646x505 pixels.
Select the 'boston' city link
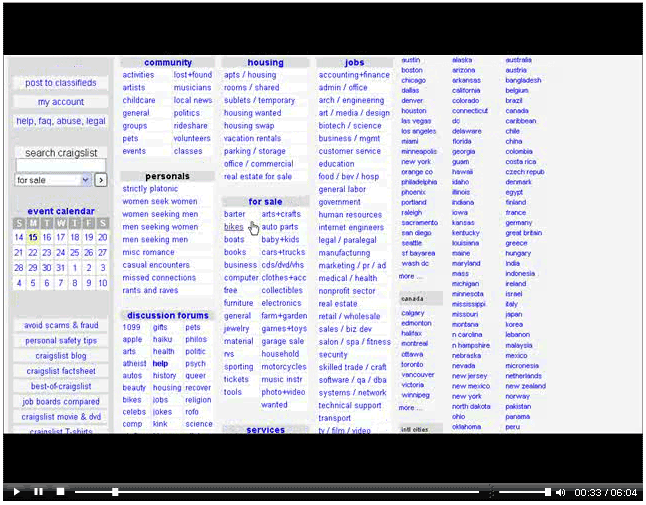pyautogui.click(x=412, y=70)
